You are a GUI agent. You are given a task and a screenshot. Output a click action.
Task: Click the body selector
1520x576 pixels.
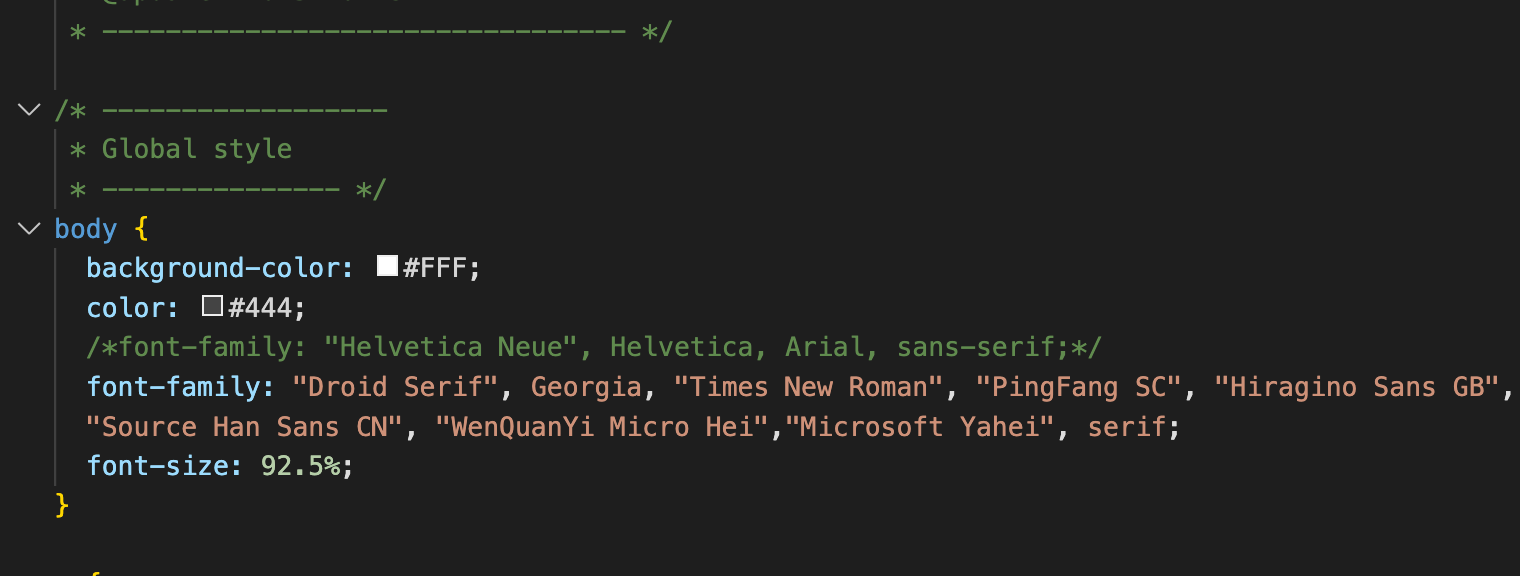click(86, 229)
